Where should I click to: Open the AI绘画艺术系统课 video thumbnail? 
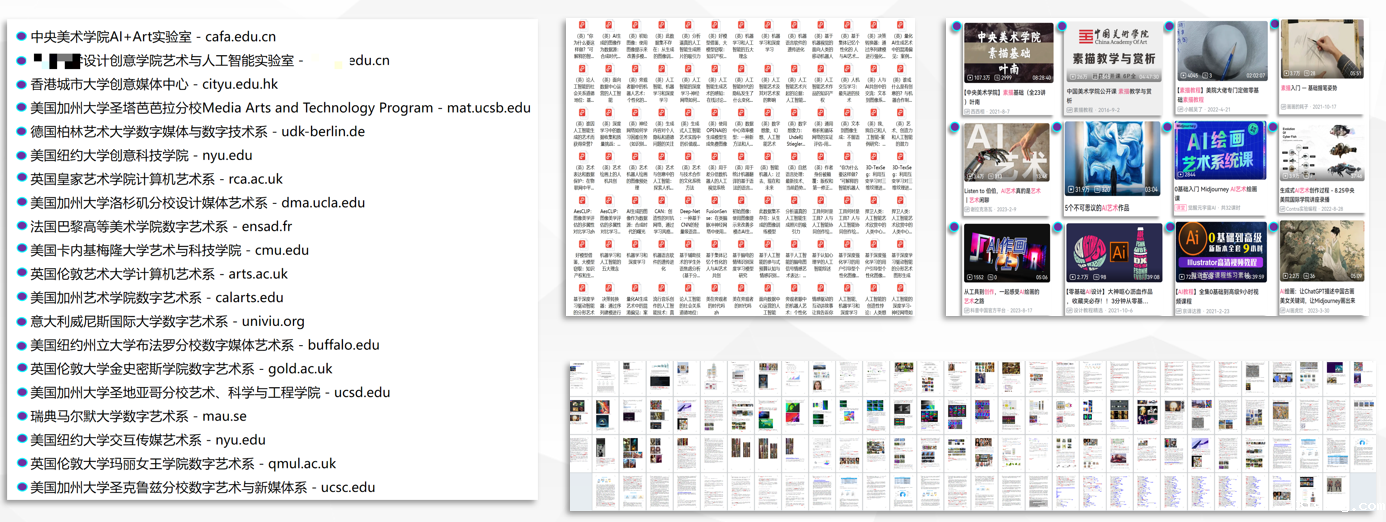pyautogui.click(x=1220, y=152)
